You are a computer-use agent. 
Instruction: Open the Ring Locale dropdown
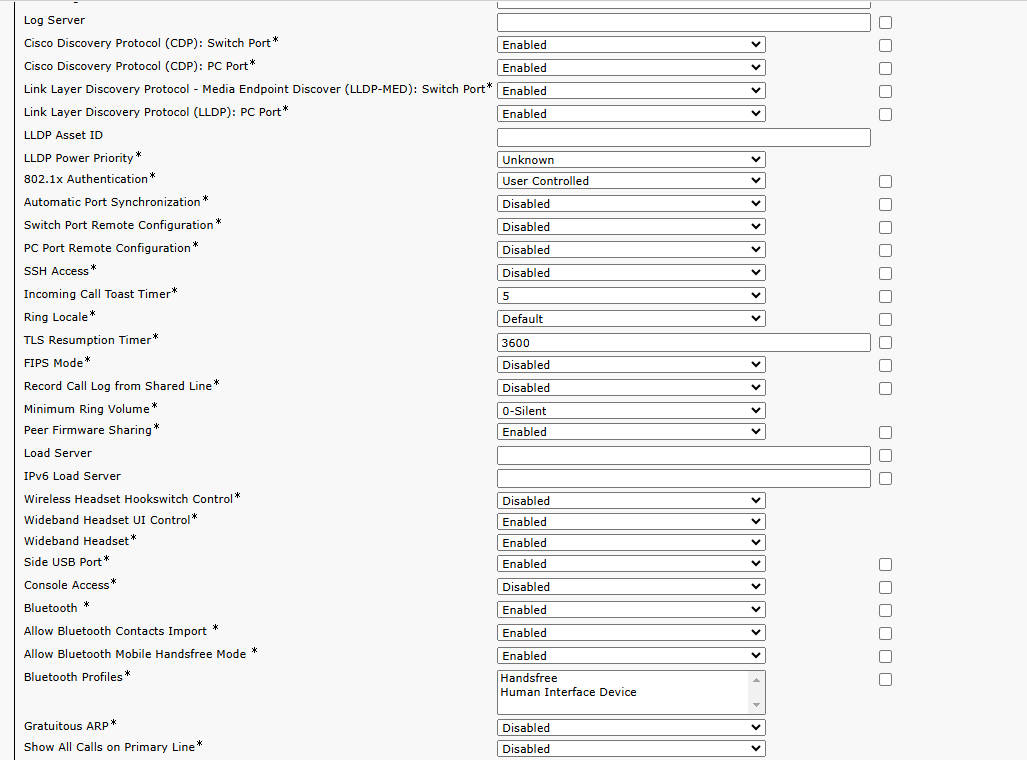click(x=631, y=318)
